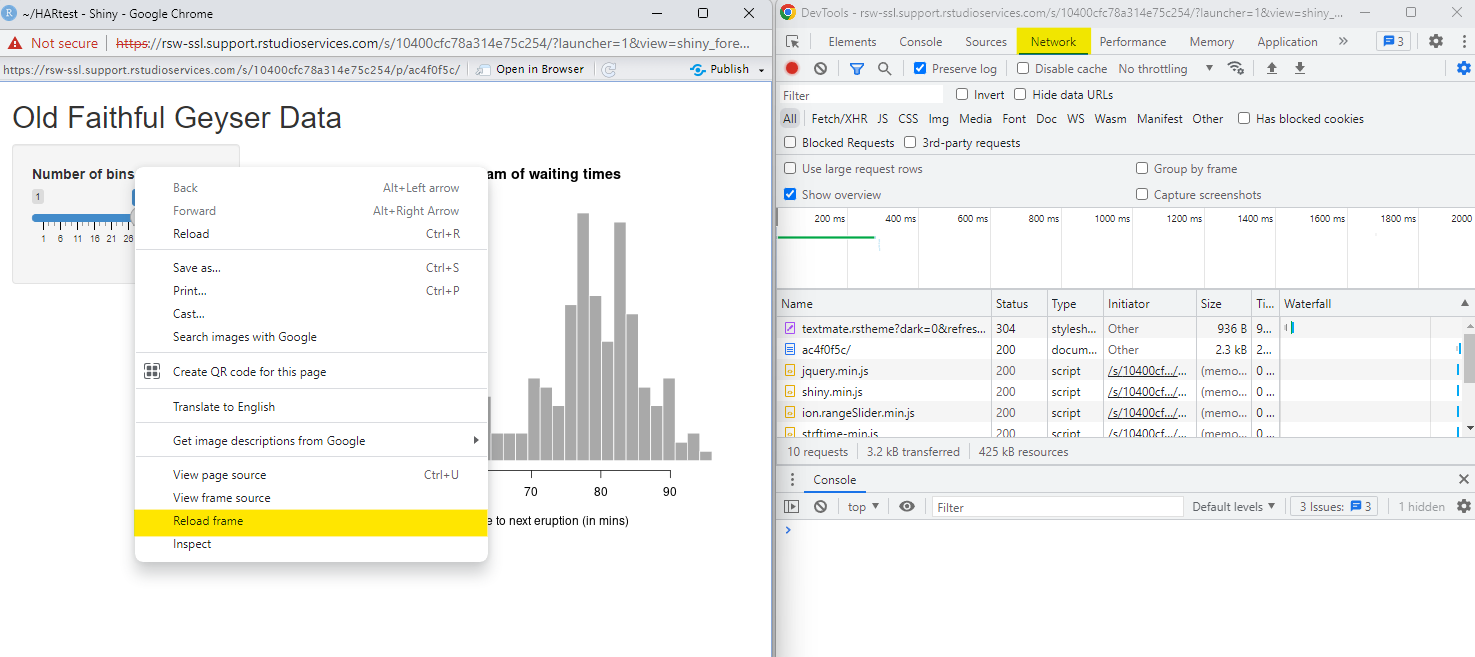Uncheck the Preserve log checkbox
1475x657 pixels.
pos(920,69)
